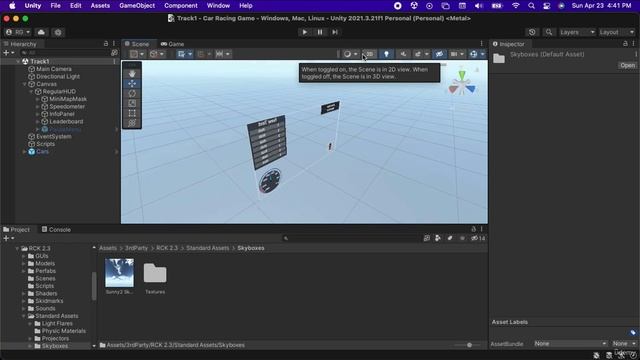The width and height of the screenshot is (640, 360).
Task: Open the Textures folder icon
Action: point(155,273)
